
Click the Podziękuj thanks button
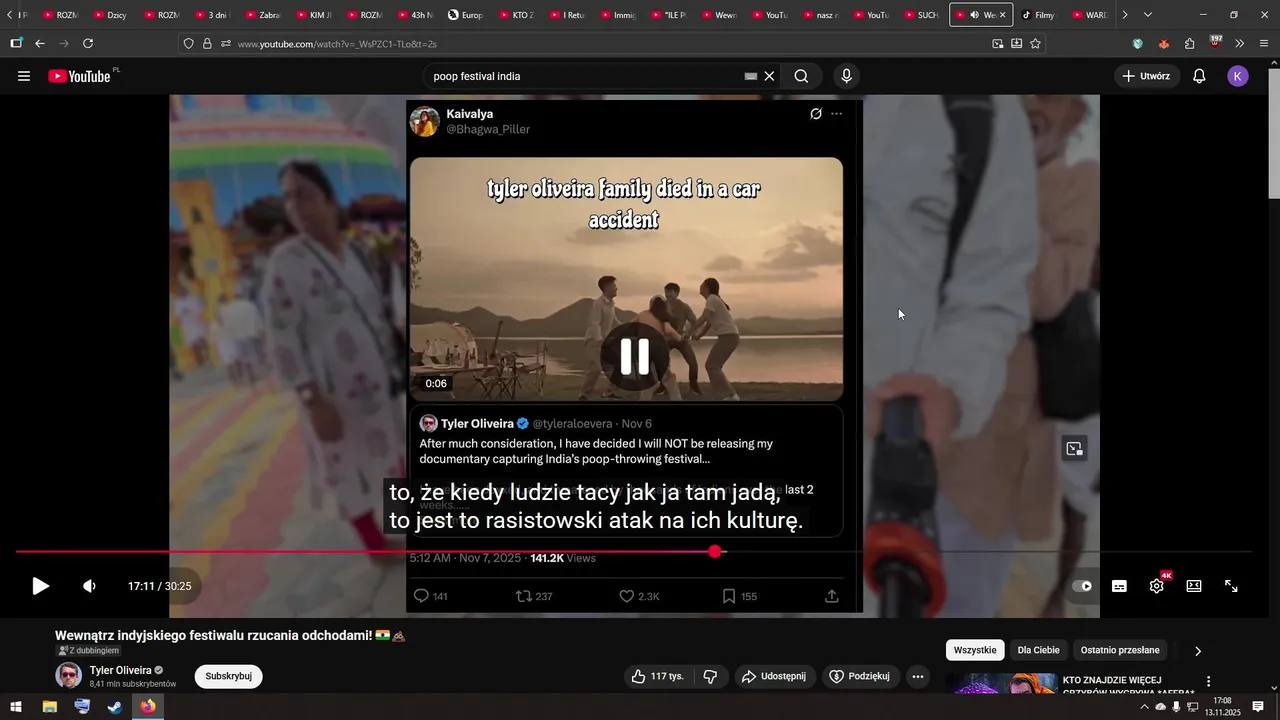[x=859, y=677]
